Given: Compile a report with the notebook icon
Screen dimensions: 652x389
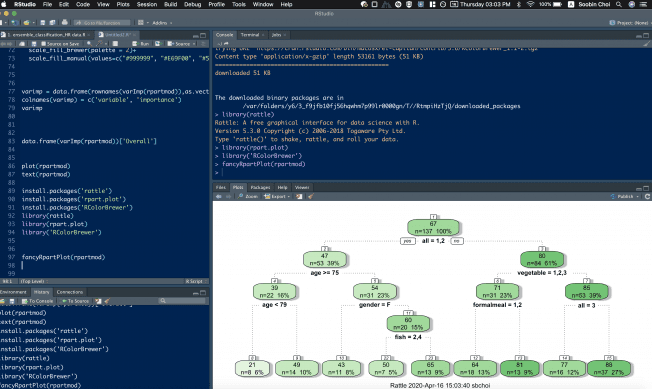Looking at the screenshot, I should coord(116,44).
